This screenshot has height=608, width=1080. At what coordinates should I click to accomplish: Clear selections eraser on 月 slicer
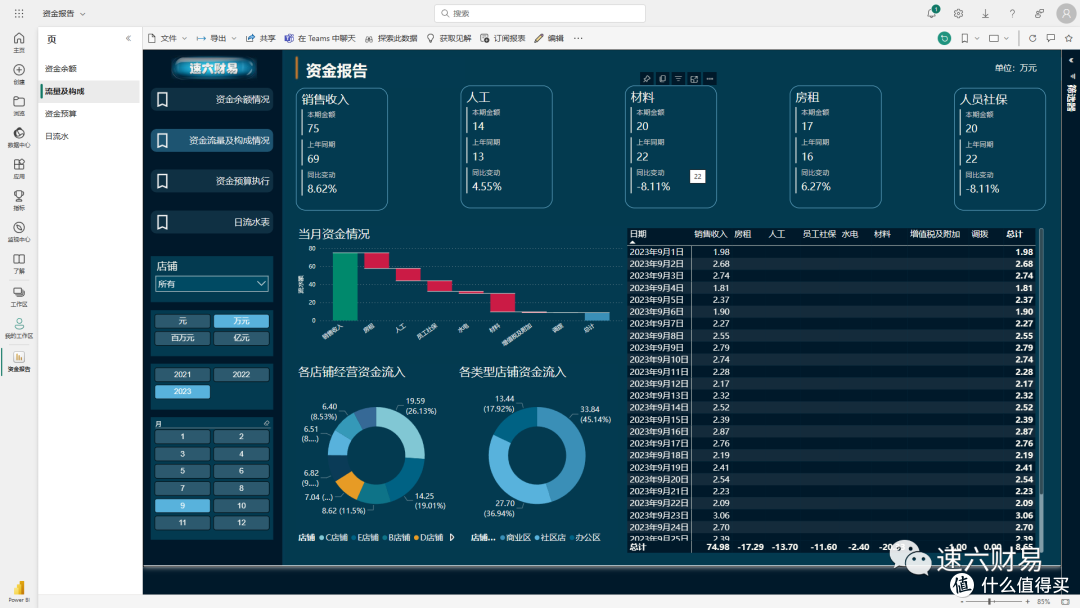pos(267,423)
